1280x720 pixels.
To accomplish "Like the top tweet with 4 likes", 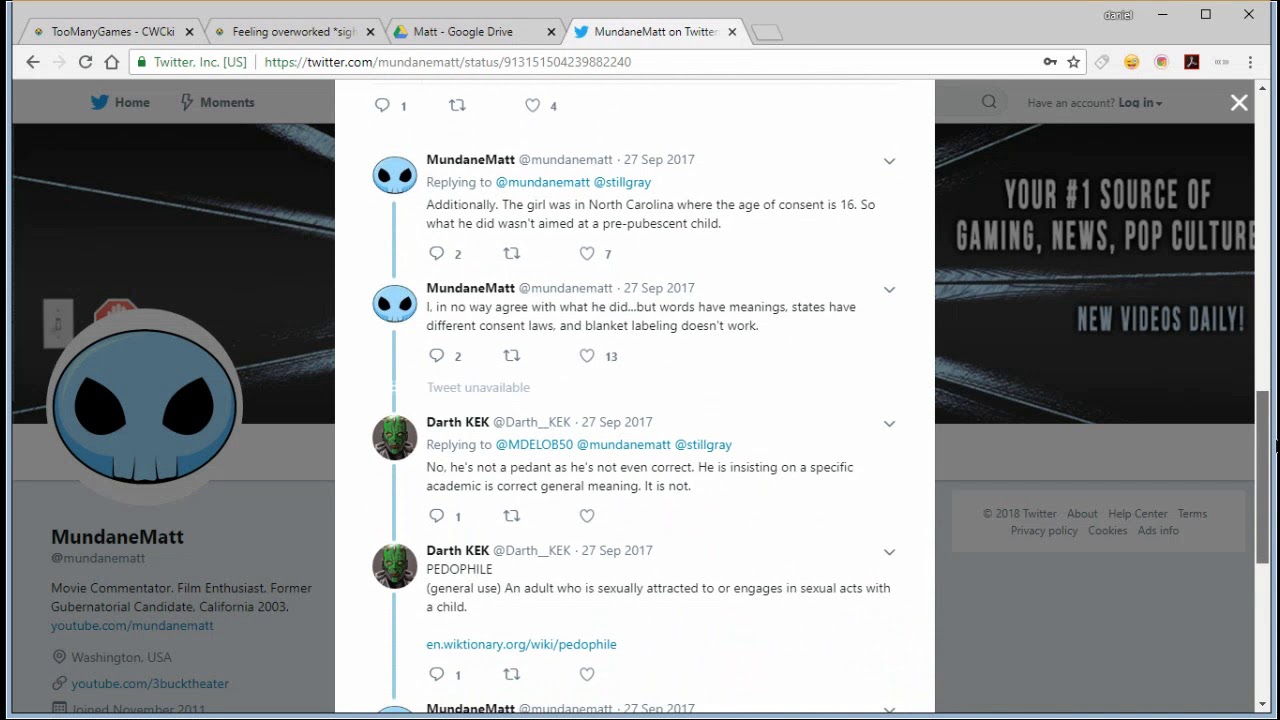I will click(x=533, y=105).
